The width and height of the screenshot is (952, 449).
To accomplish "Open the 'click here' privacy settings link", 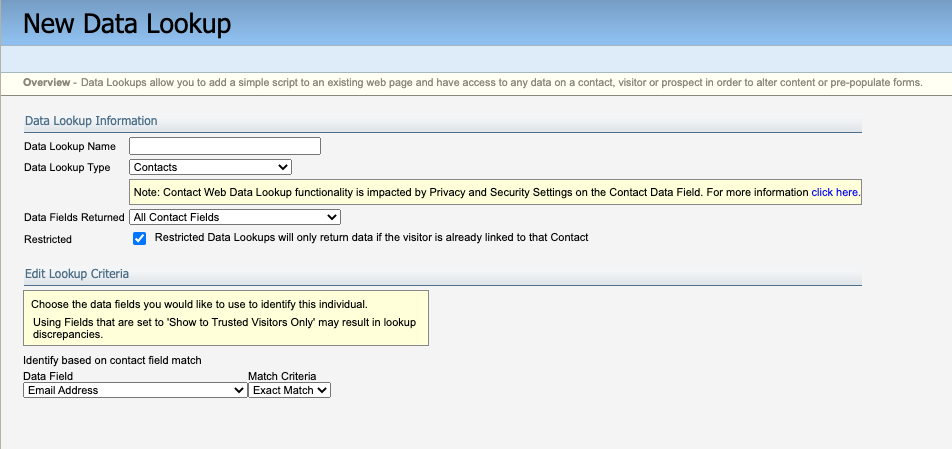I will tap(834, 192).
